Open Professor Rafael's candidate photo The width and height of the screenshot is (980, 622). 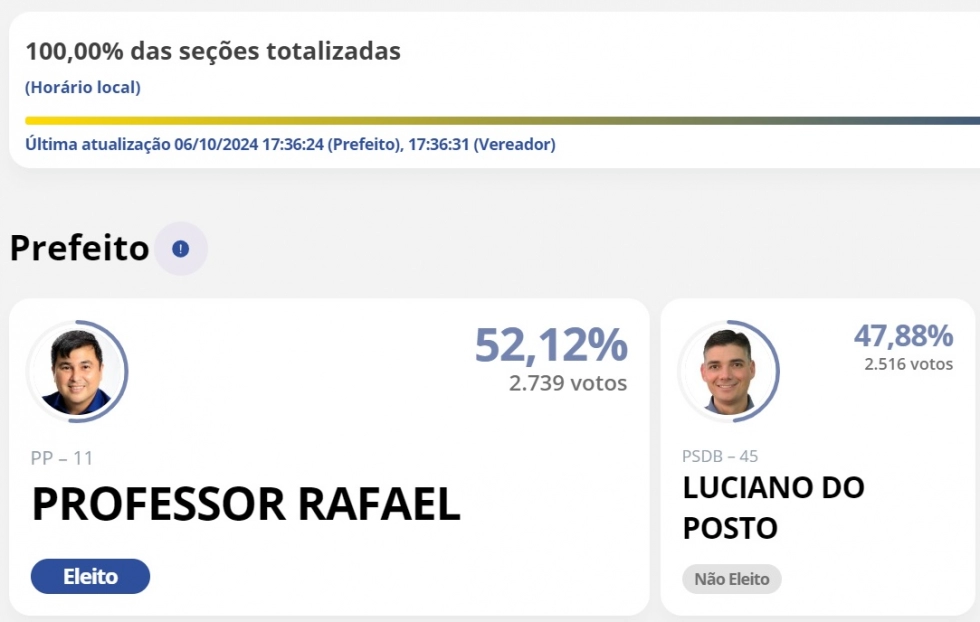coord(77,371)
